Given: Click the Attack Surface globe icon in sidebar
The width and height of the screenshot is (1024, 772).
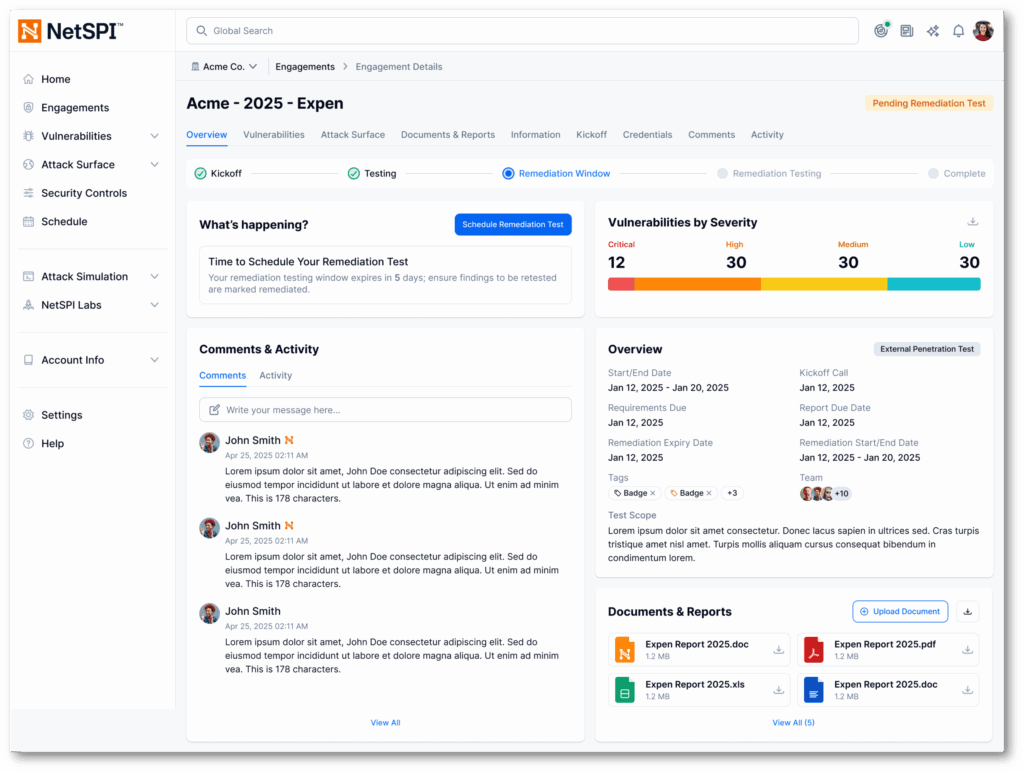Looking at the screenshot, I should point(28,165).
